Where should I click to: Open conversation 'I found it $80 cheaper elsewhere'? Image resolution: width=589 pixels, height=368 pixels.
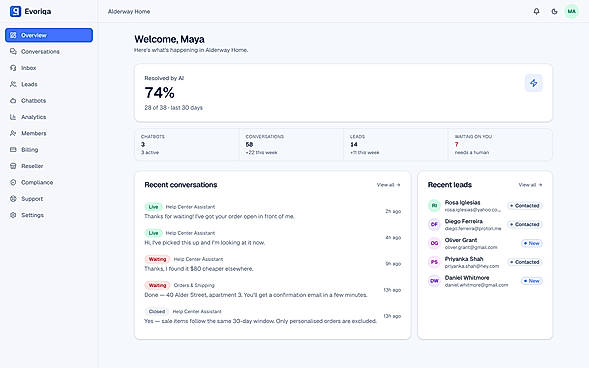point(273,264)
